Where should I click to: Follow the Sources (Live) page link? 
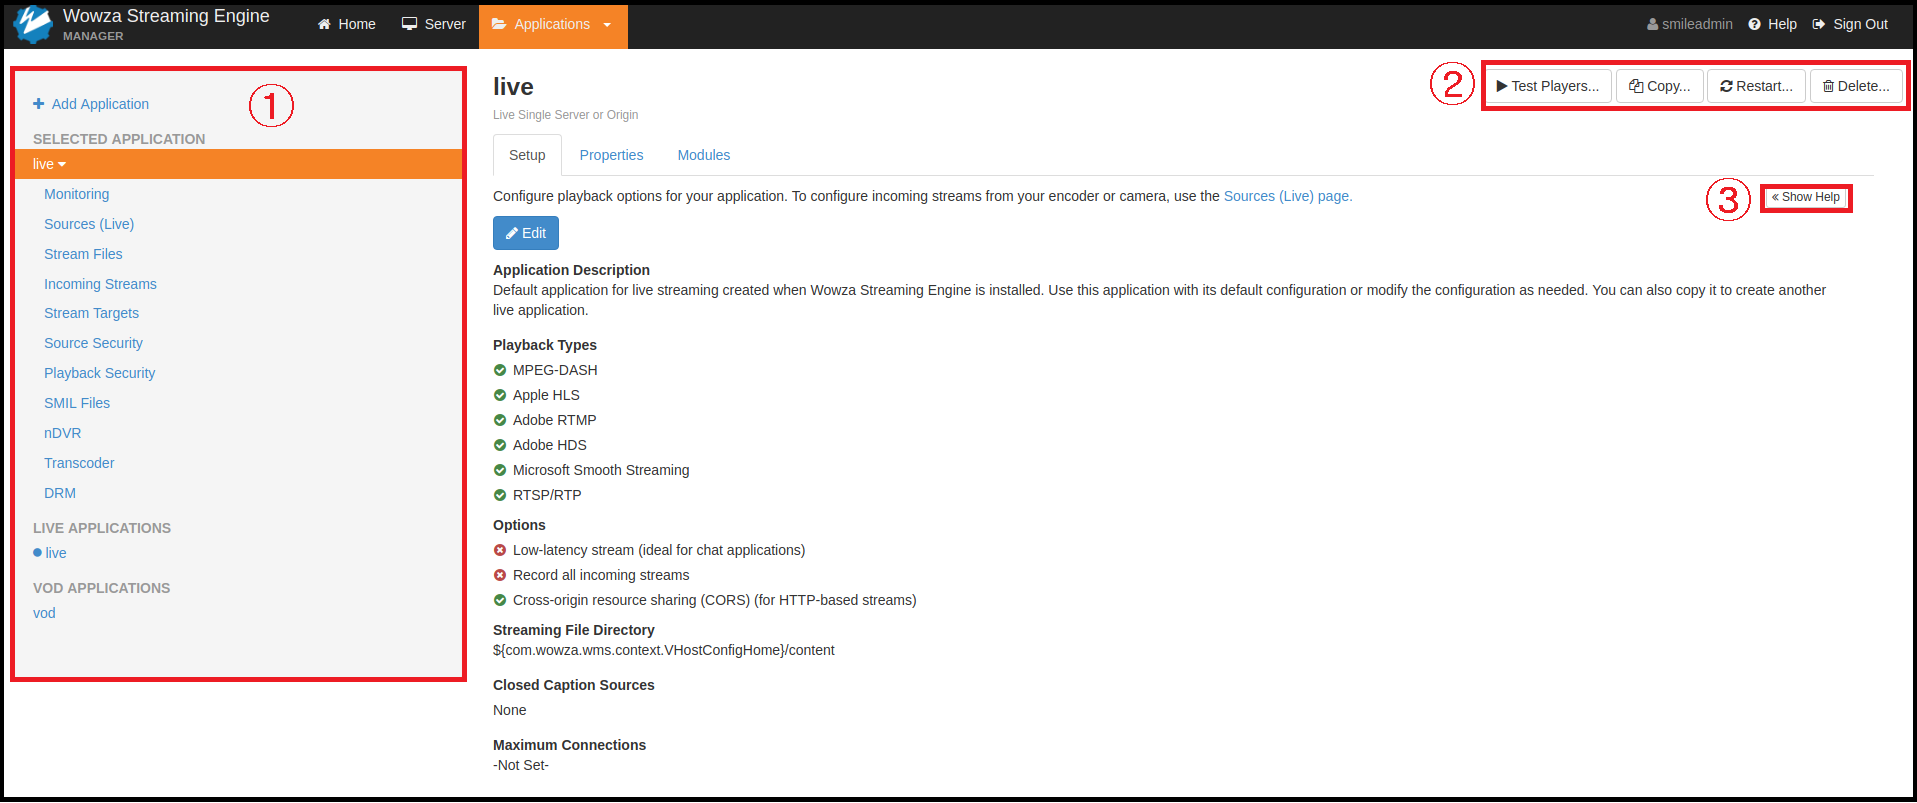point(1287,196)
